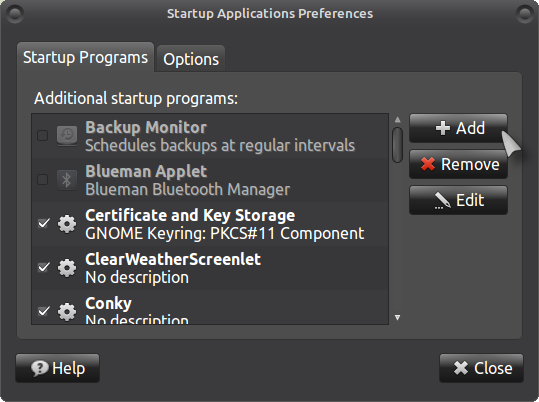Edit the selected startup entry

[458, 200]
